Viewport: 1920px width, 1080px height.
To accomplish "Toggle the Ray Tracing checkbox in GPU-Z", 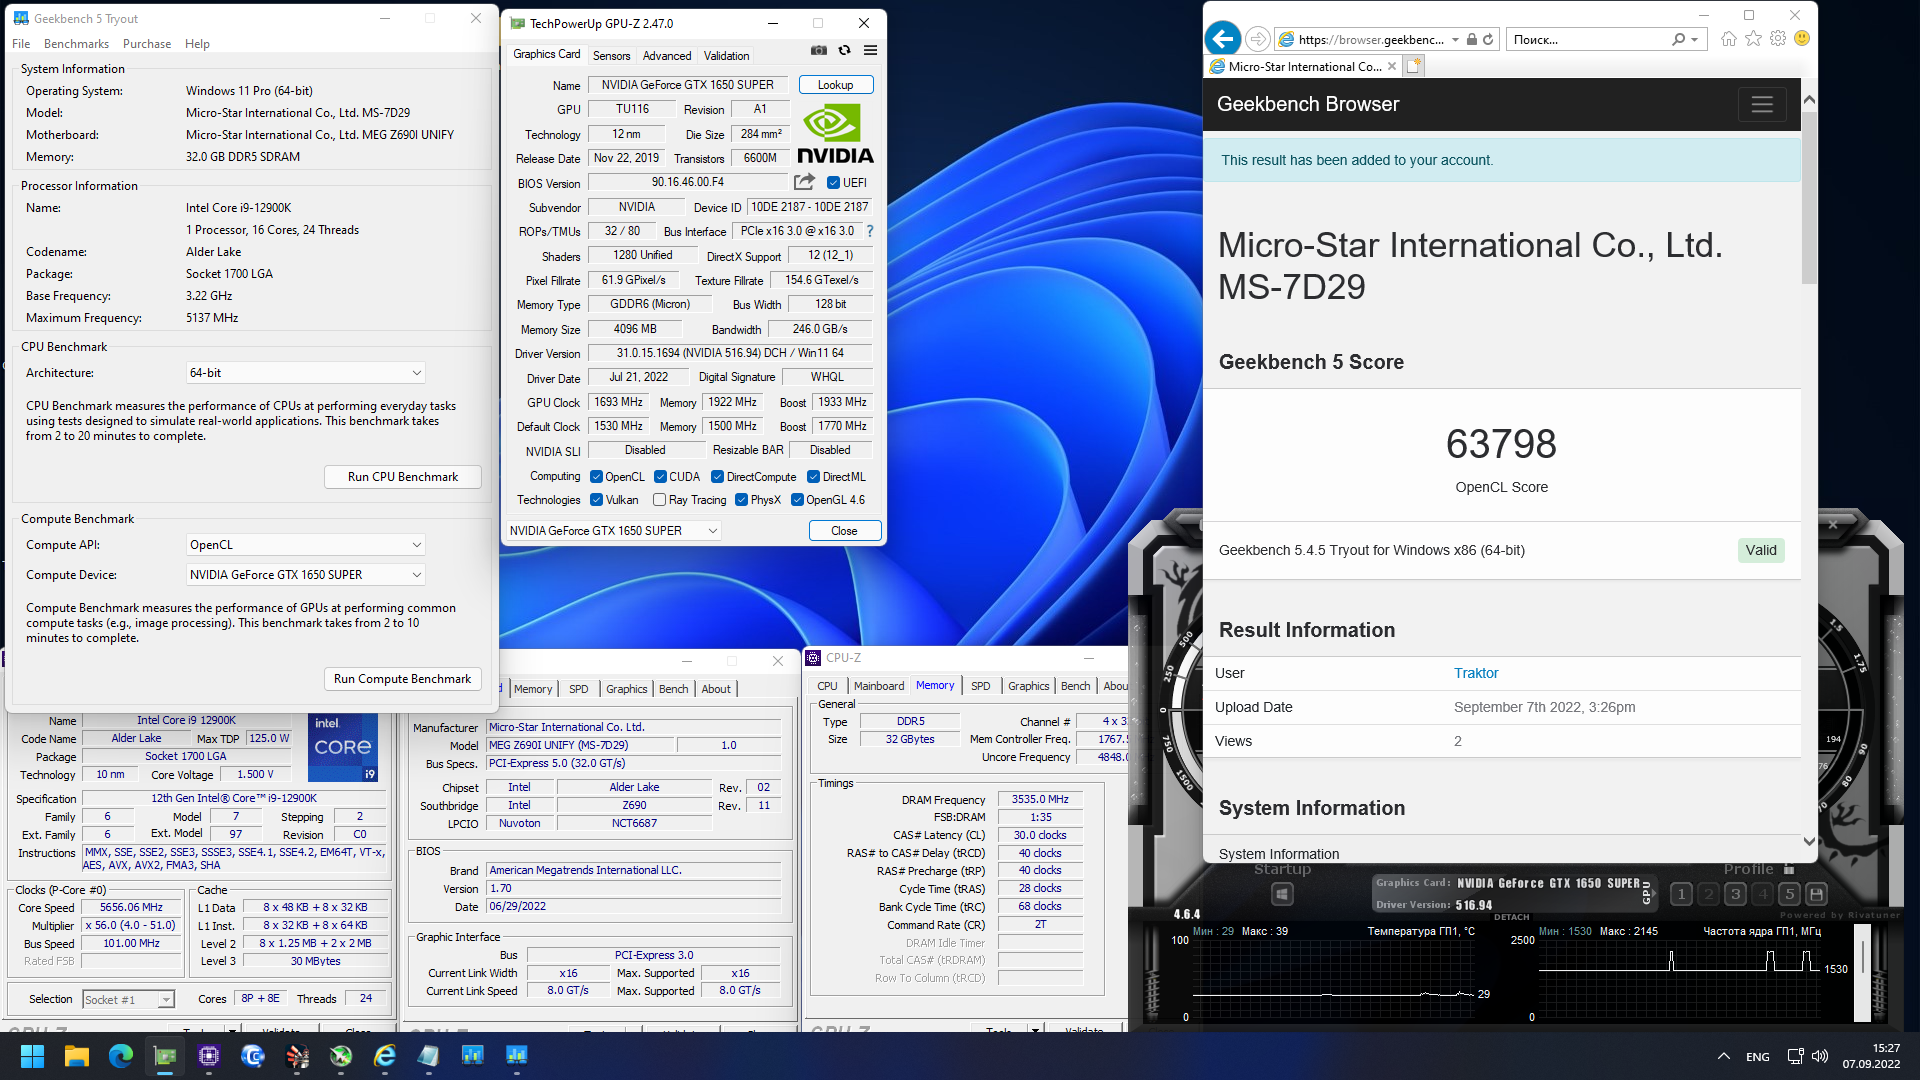I will click(659, 500).
